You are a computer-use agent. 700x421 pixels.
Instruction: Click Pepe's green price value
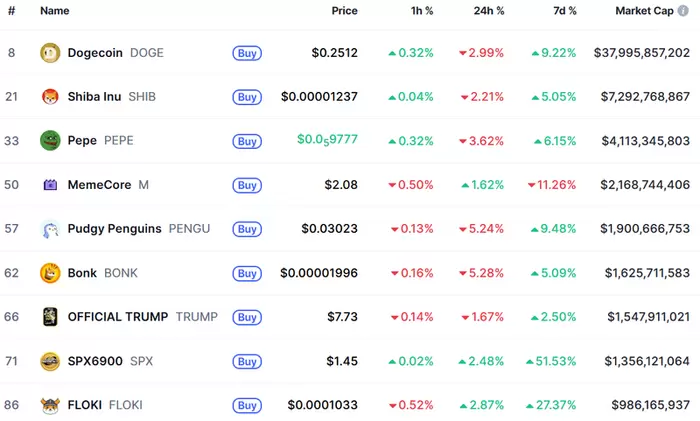[327, 141]
